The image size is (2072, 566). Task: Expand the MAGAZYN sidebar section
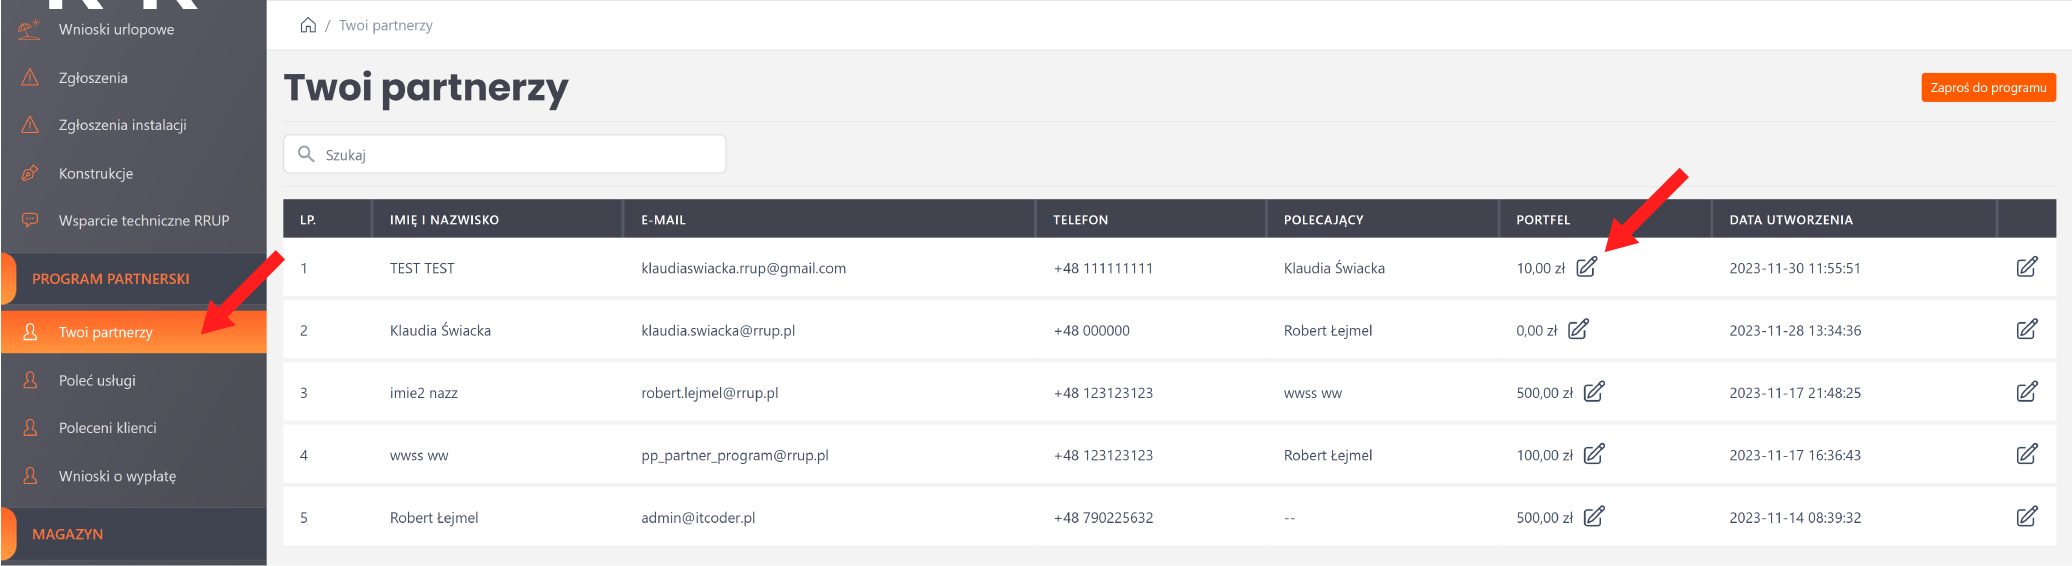click(68, 534)
